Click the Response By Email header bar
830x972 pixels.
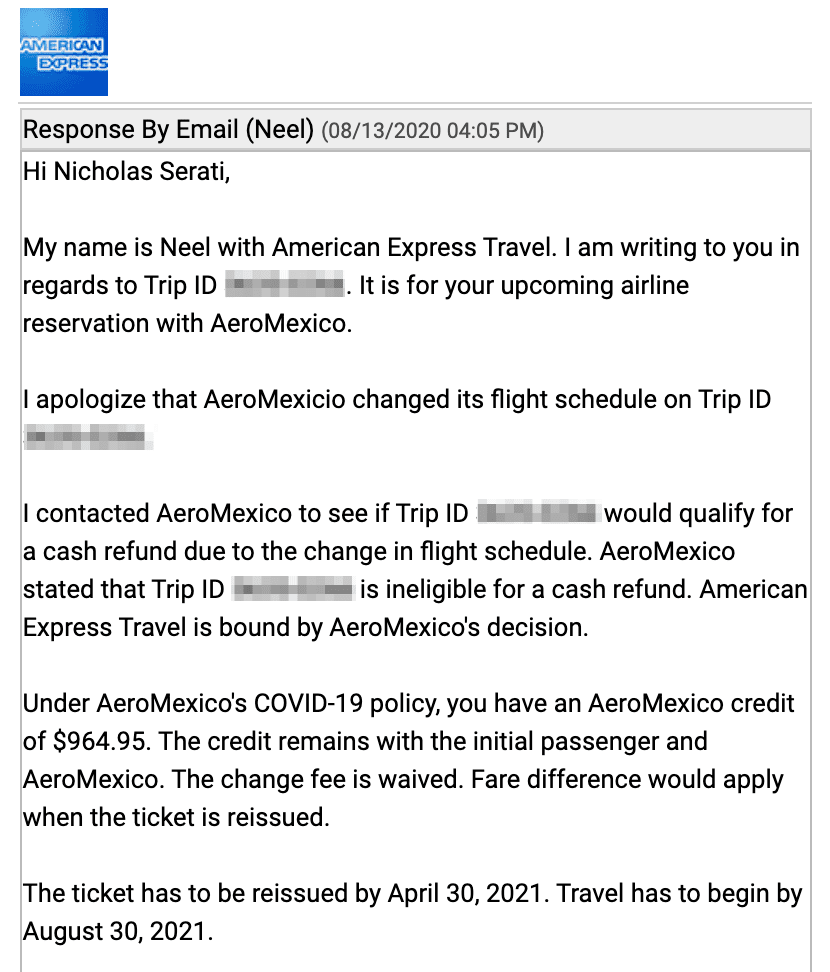(415, 130)
